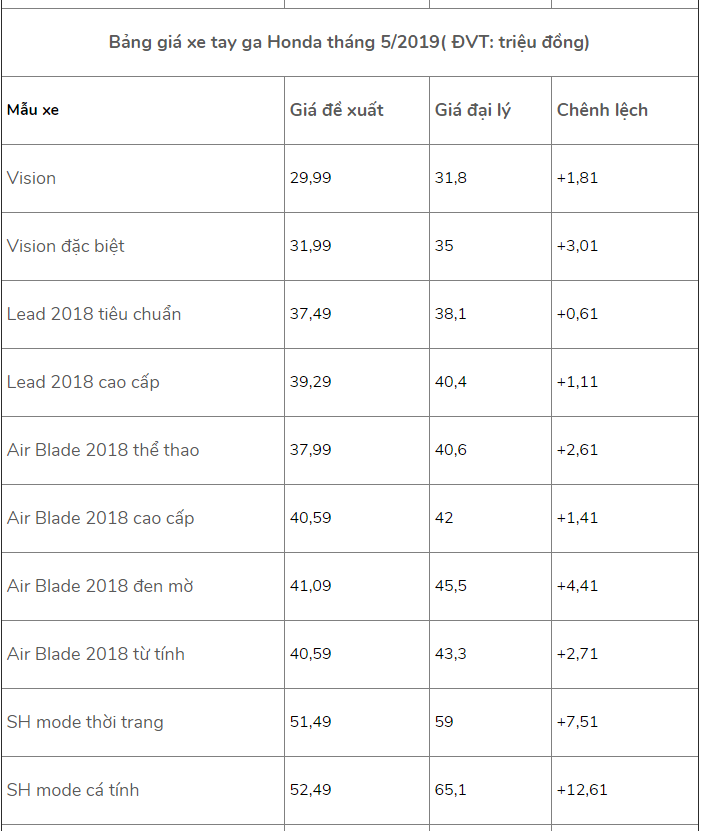This screenshot has height=831, width=705.
Task: Click the "Air Blade 2018 đen mờ" cell
Action: click(100, 586)
